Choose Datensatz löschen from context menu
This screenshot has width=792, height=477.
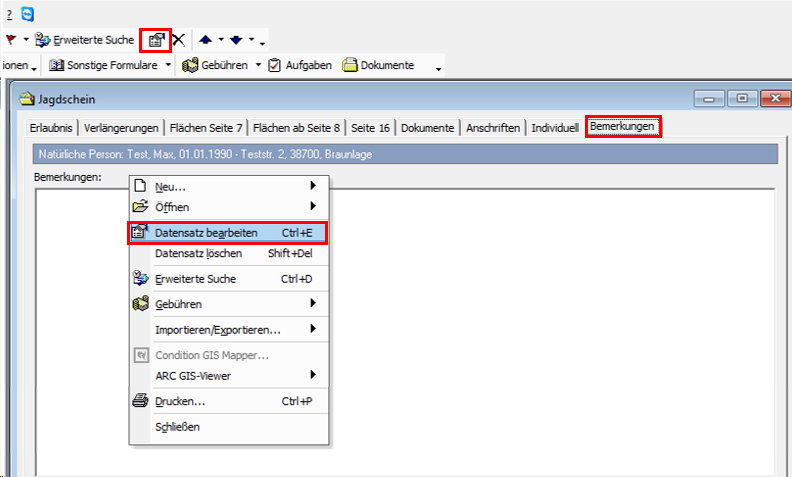click(x=198, y=253)
